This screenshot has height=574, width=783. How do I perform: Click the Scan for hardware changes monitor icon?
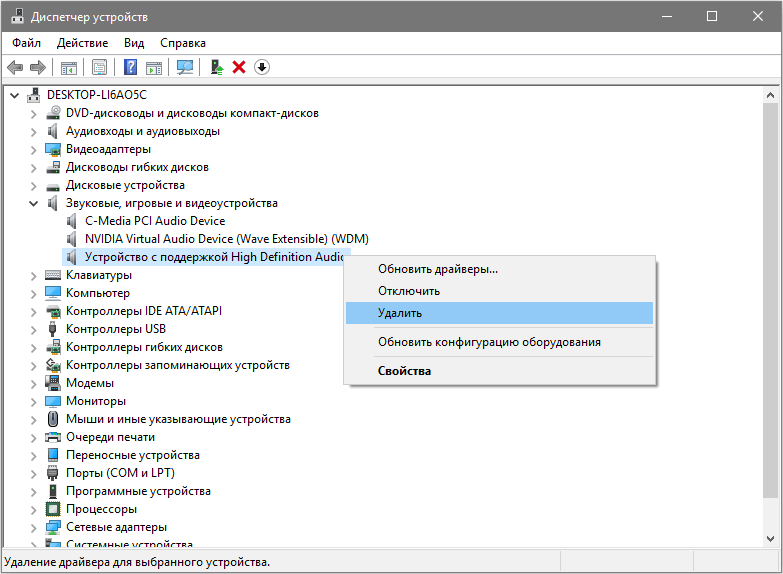(x=184, y=67)
